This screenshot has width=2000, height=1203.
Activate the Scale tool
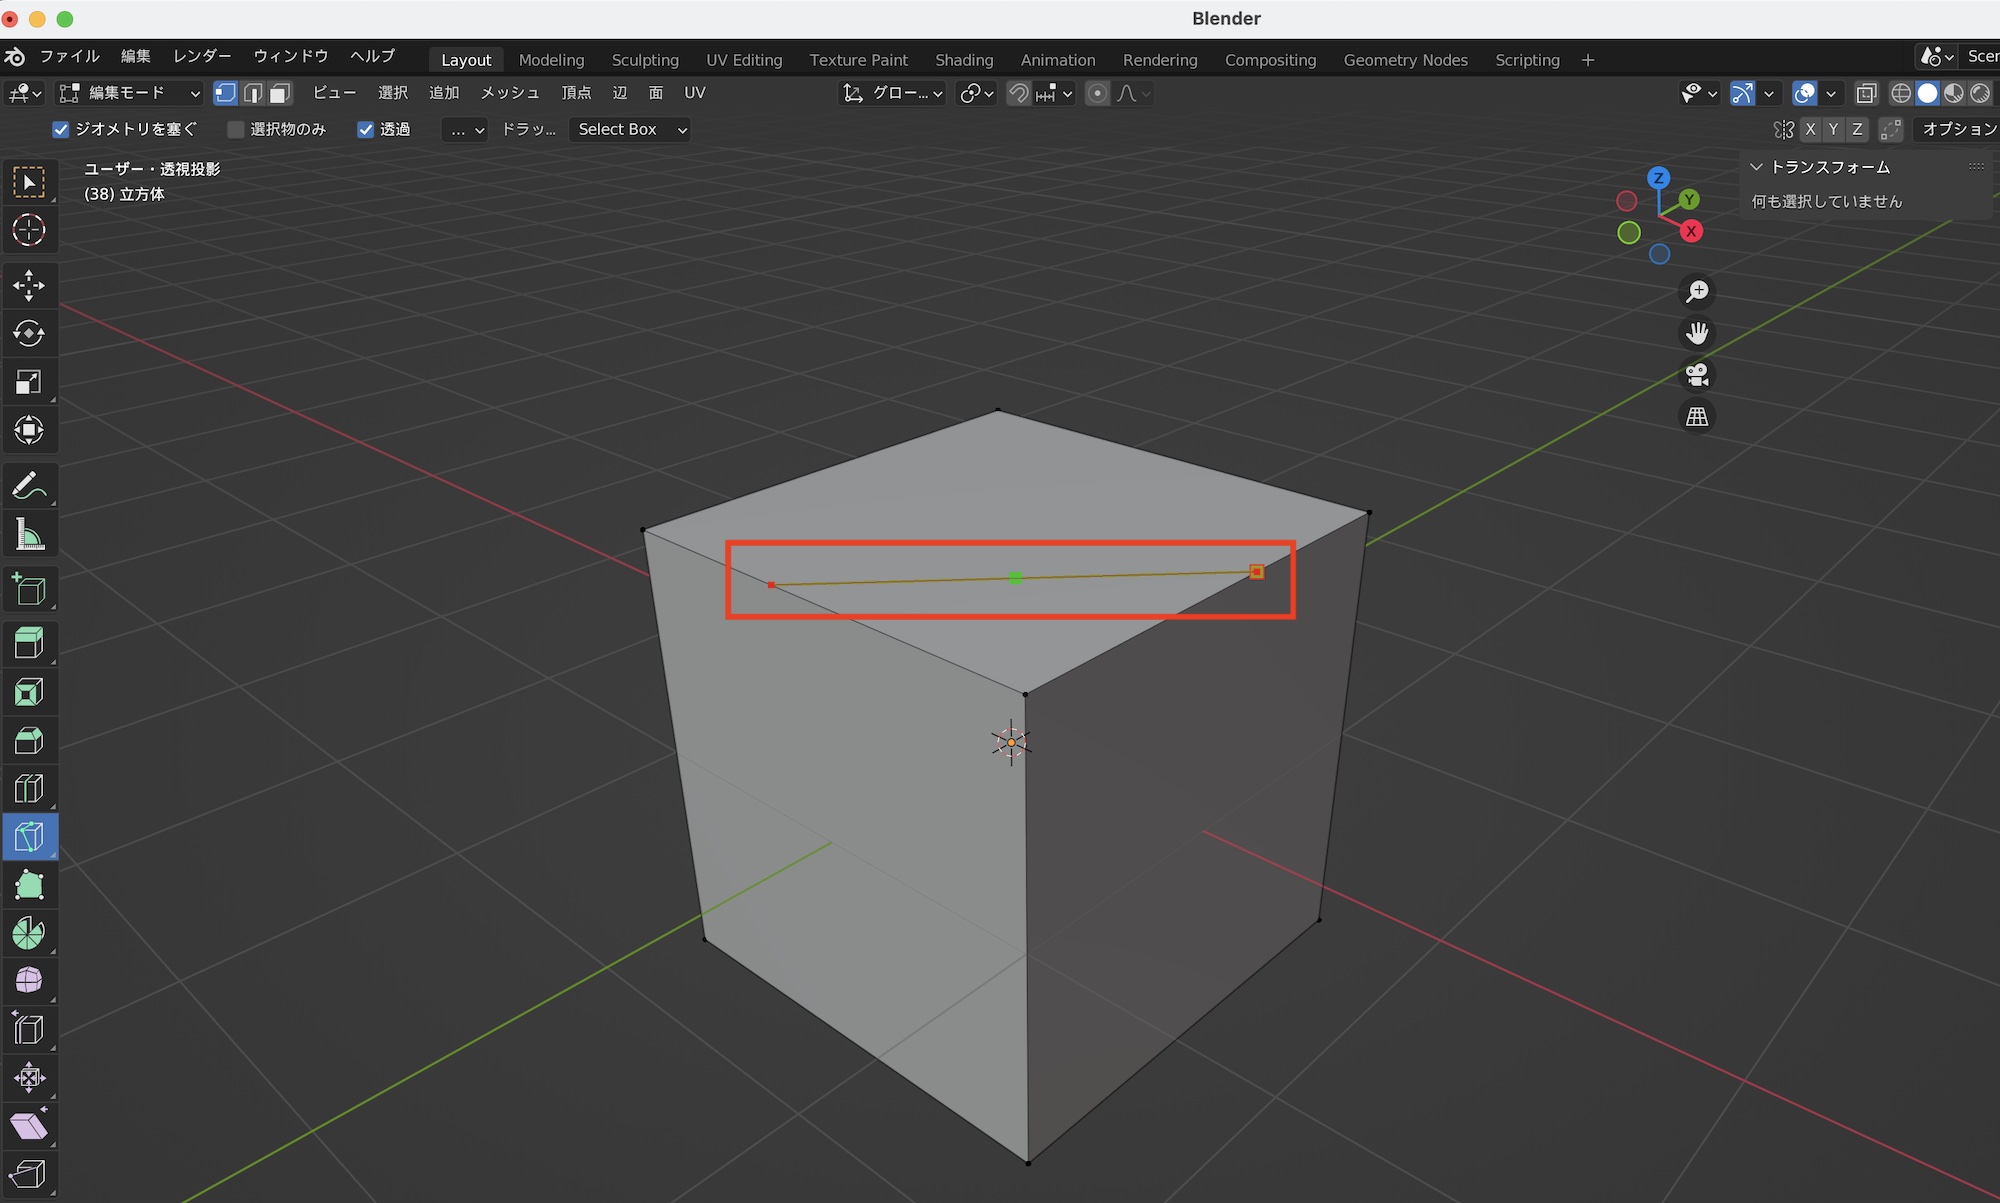tap(29, 382)
